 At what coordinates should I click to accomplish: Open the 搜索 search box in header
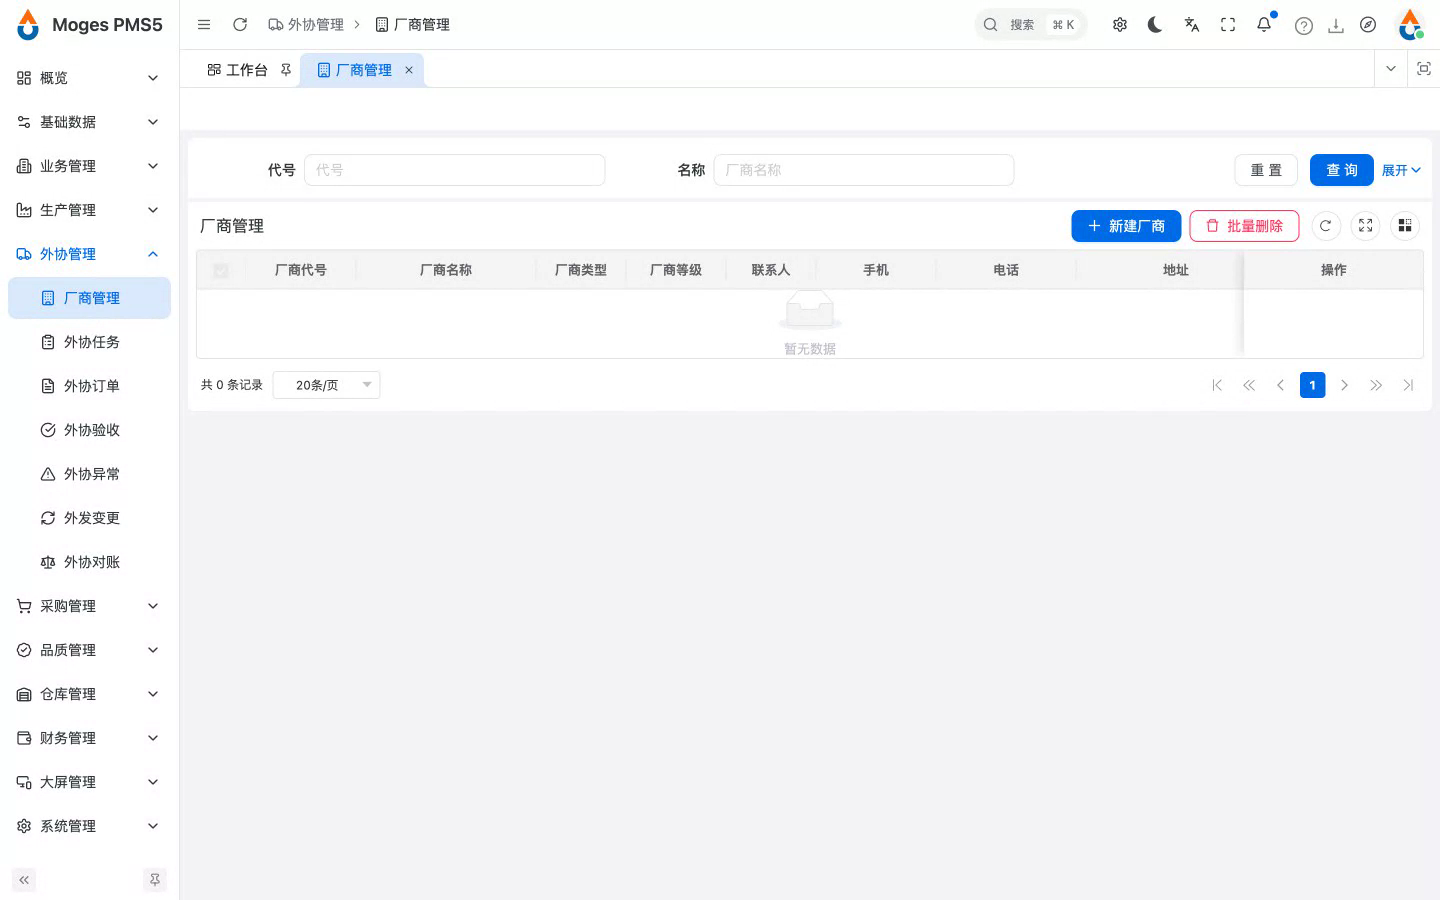coord(1031,25)
